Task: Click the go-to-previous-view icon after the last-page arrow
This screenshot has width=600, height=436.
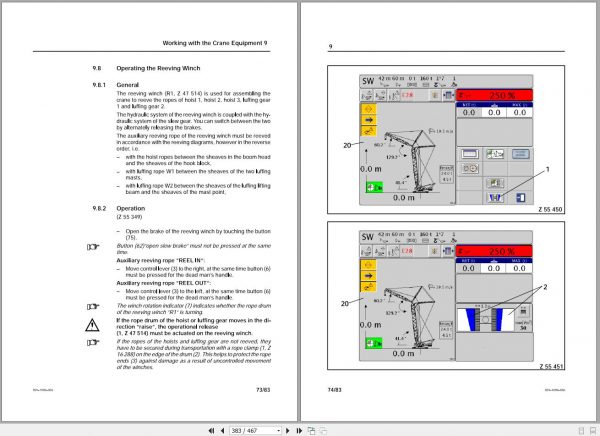Action: (x=311, y=431)
